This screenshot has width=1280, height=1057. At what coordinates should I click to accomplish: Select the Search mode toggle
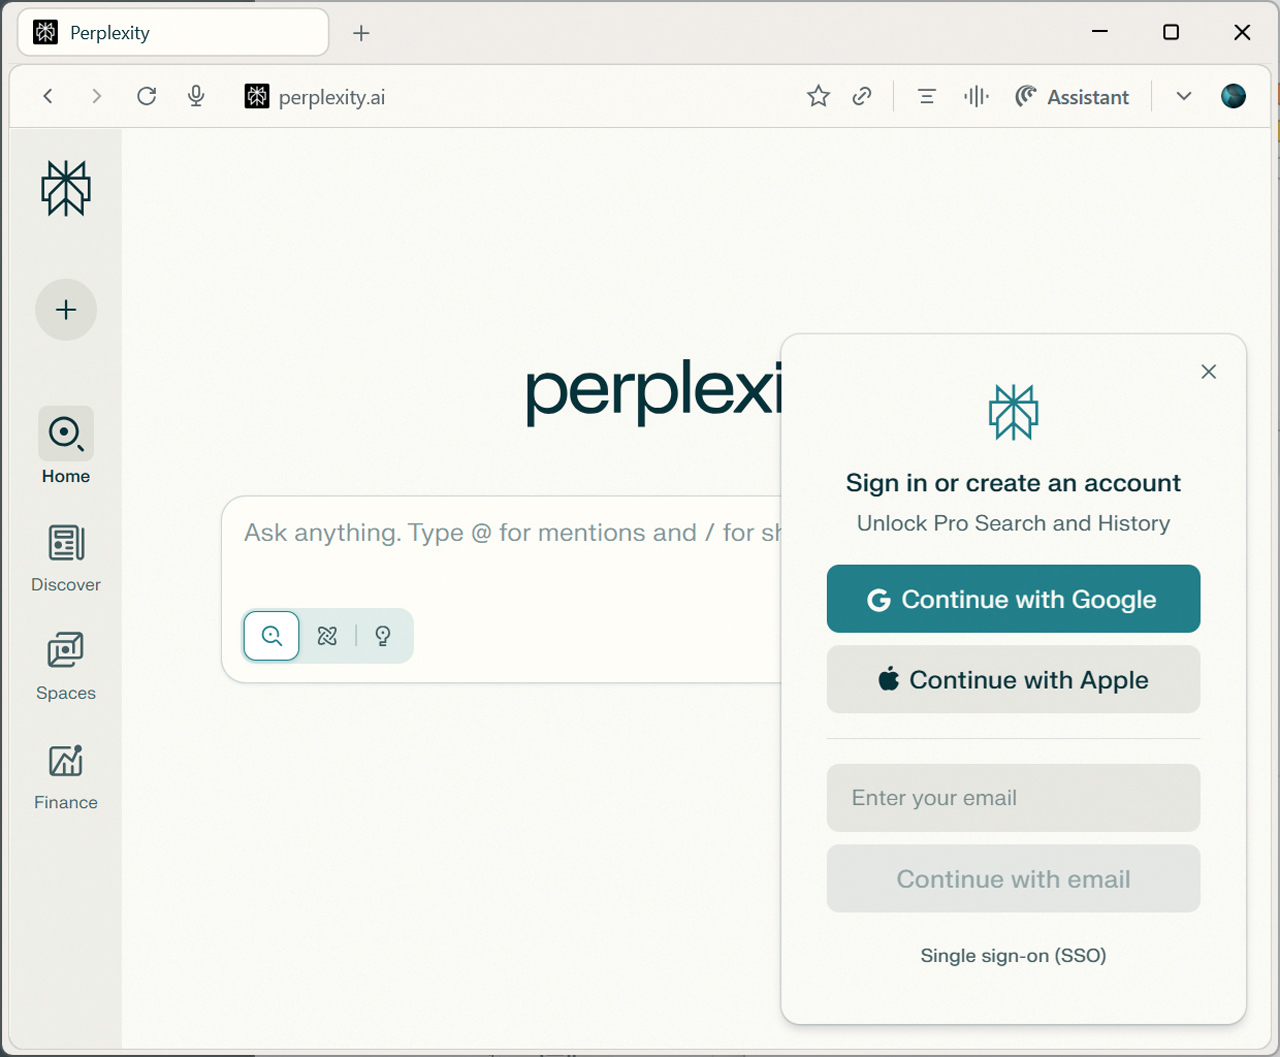(271, 636)
